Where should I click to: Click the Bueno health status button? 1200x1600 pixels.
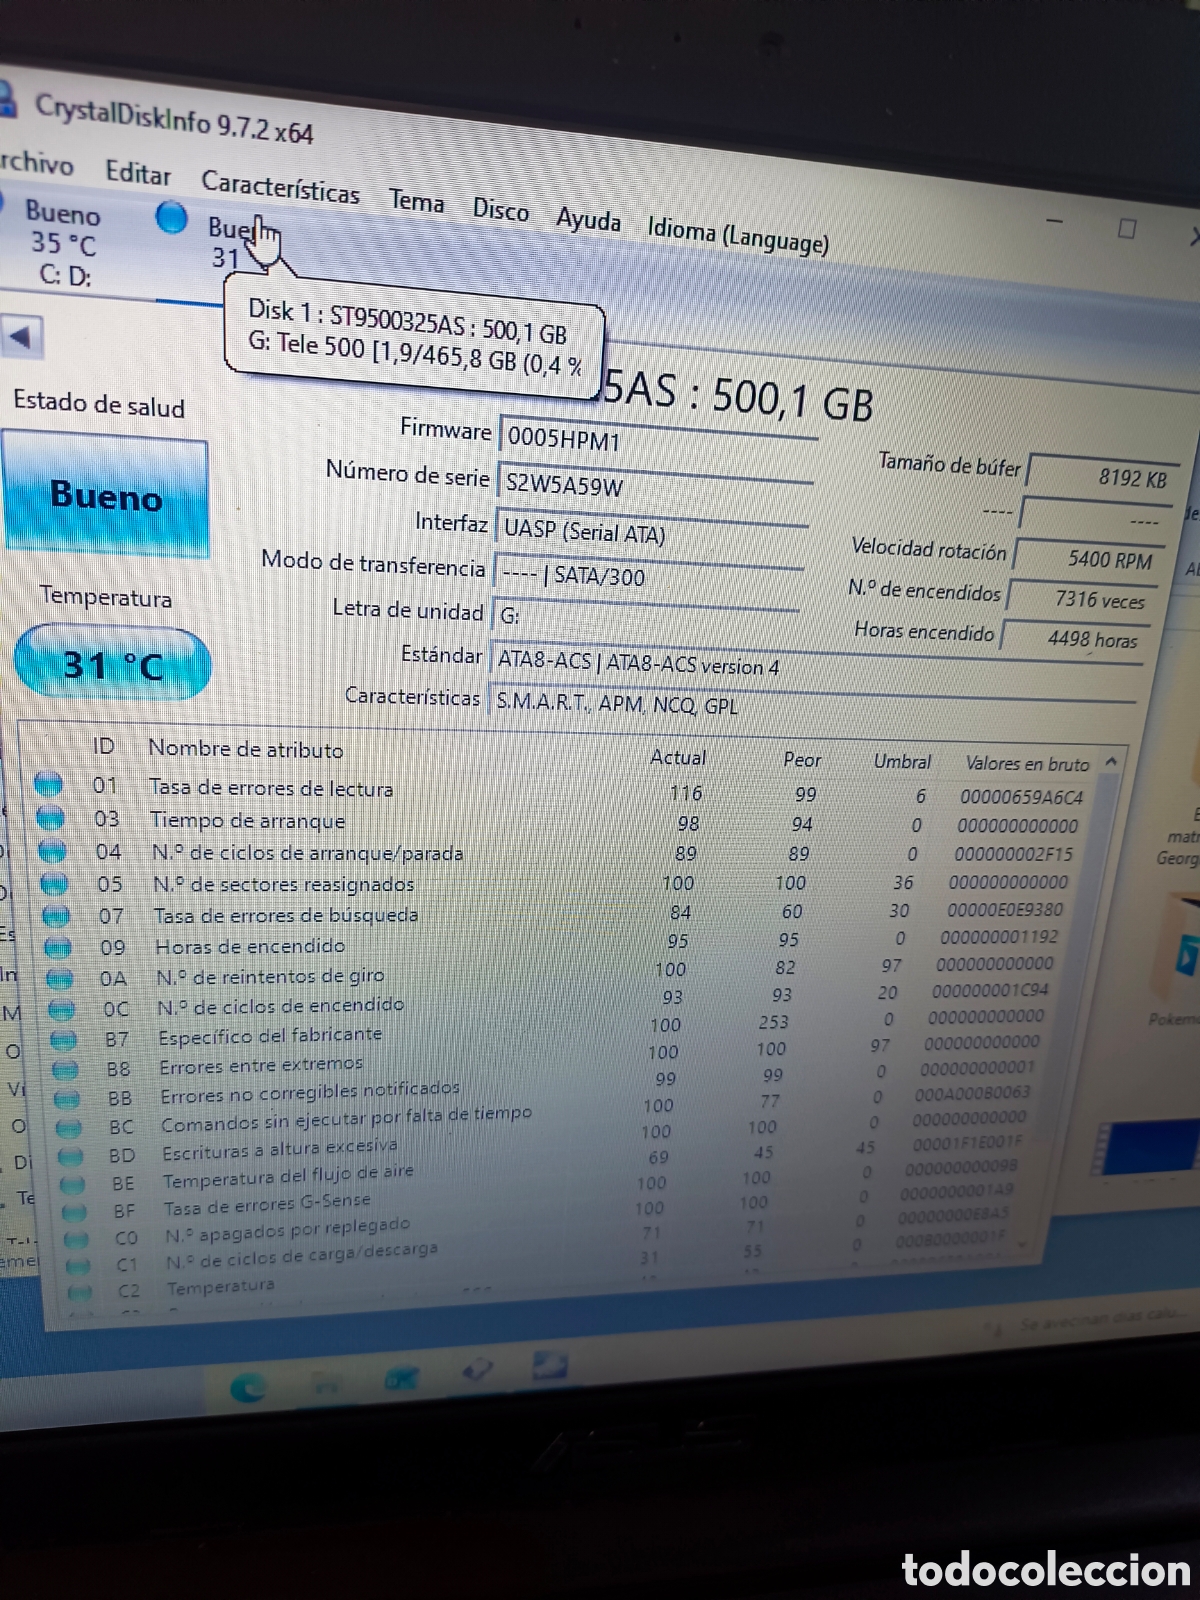coord(106,495)
